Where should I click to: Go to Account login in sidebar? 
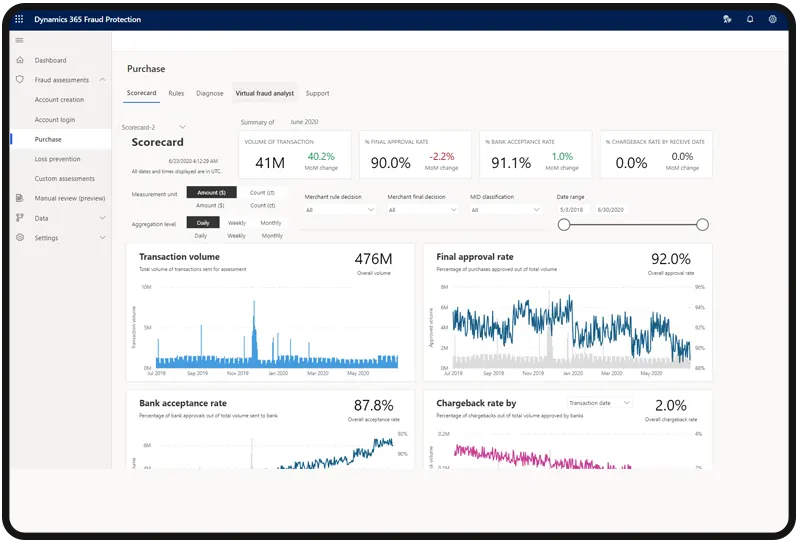click(x=55, y=120)
